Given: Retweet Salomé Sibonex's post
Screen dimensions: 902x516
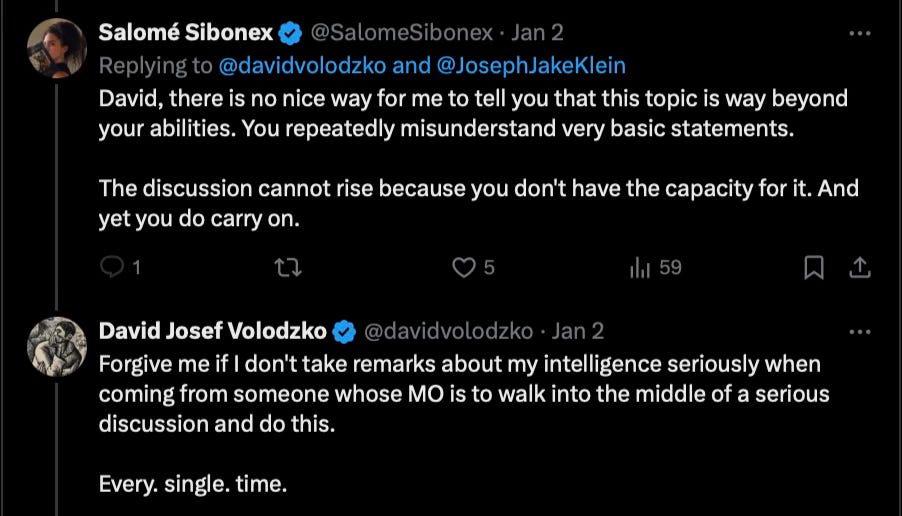Looking at the screenshot, I should click(288, 267).
